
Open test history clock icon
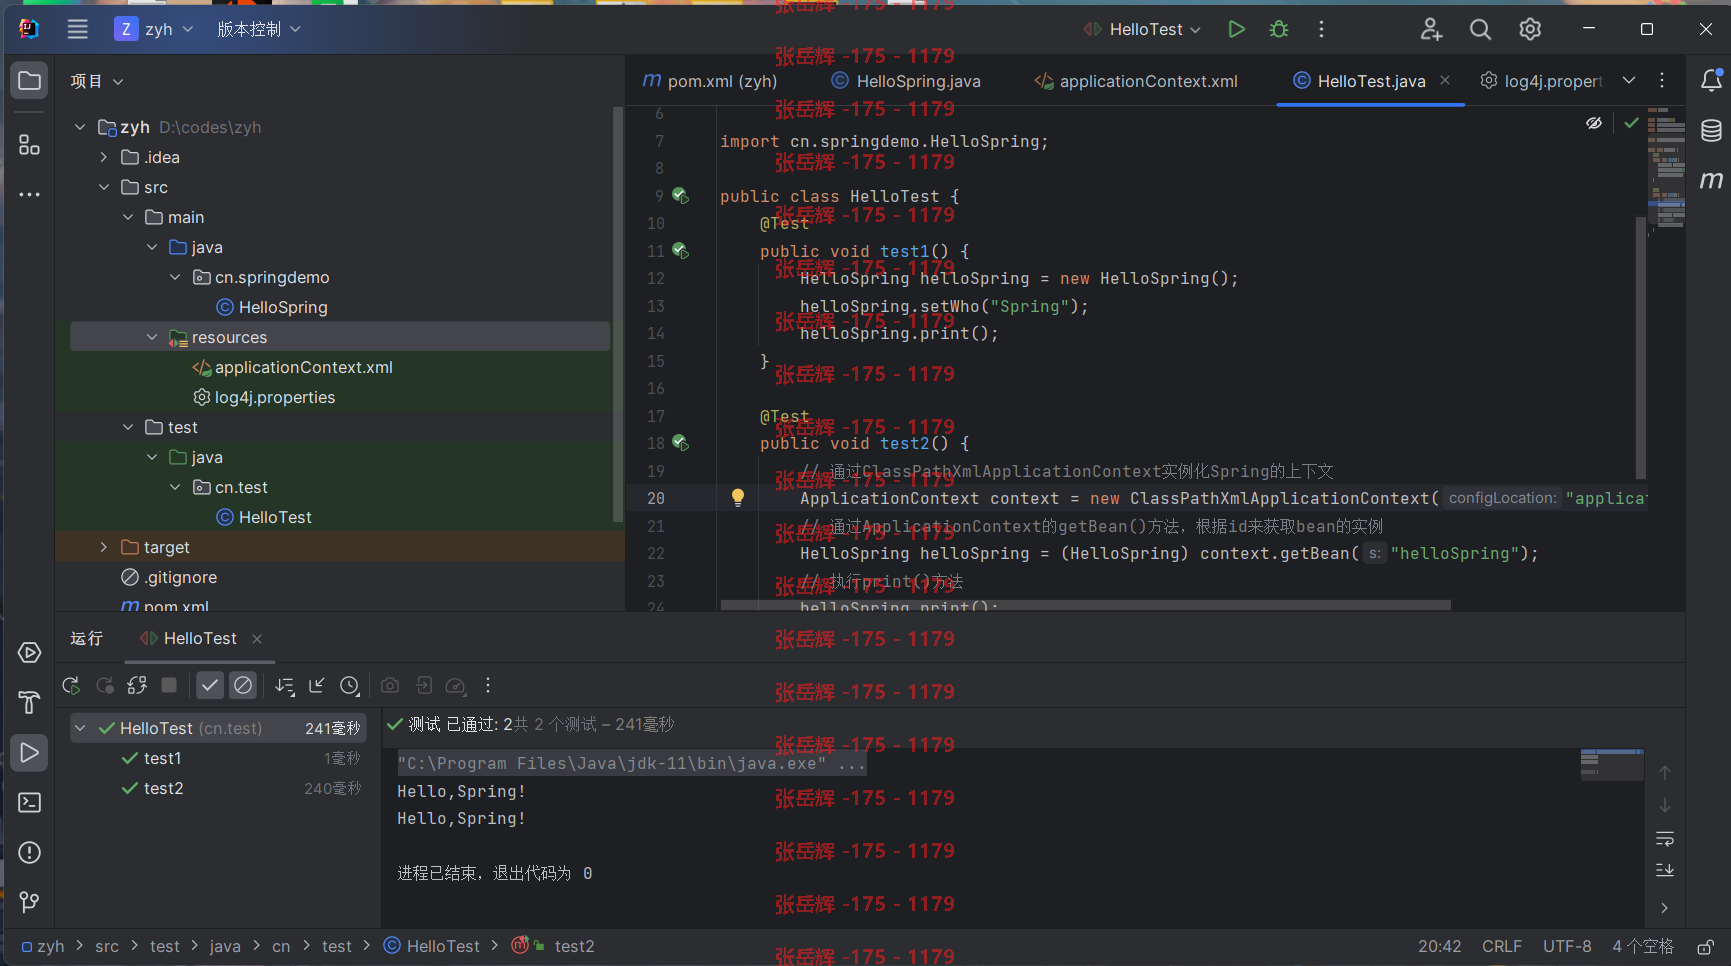pos(349,686)
